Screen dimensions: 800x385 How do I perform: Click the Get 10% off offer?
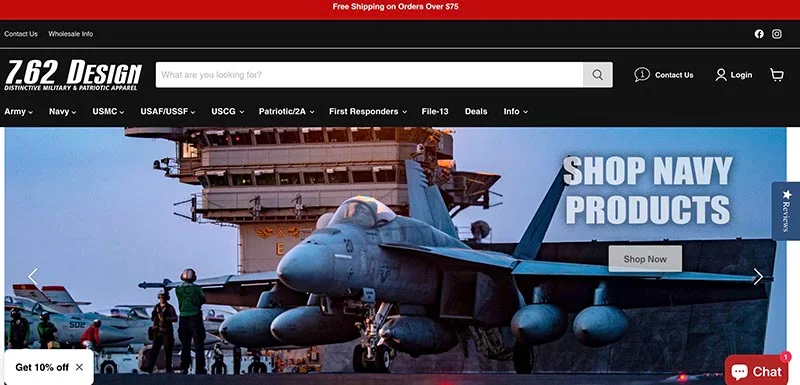[x=42, y=367]
